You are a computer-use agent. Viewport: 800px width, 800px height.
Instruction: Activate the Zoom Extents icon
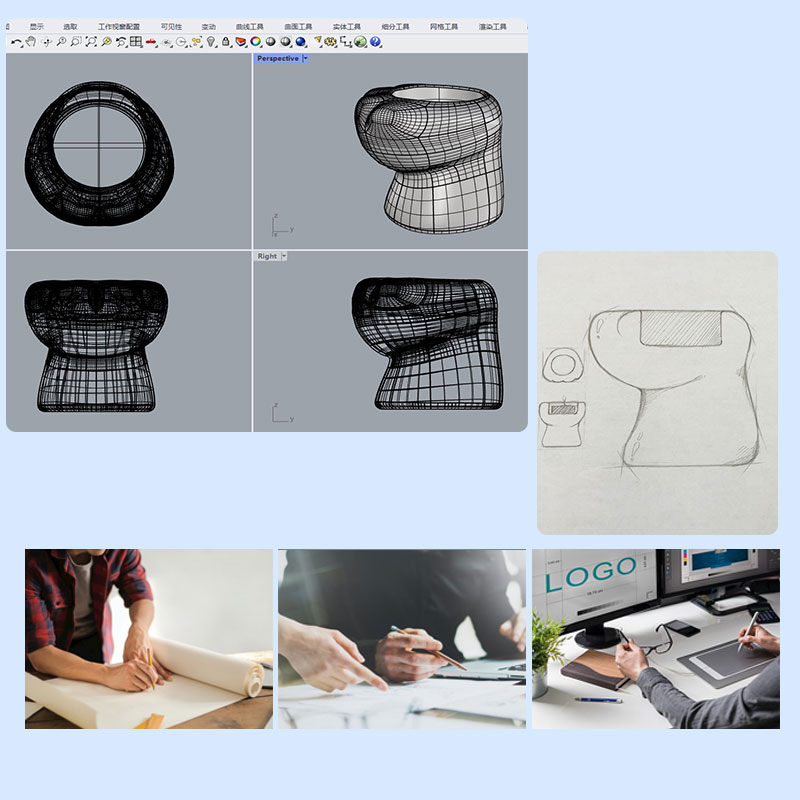pos(91,42)
